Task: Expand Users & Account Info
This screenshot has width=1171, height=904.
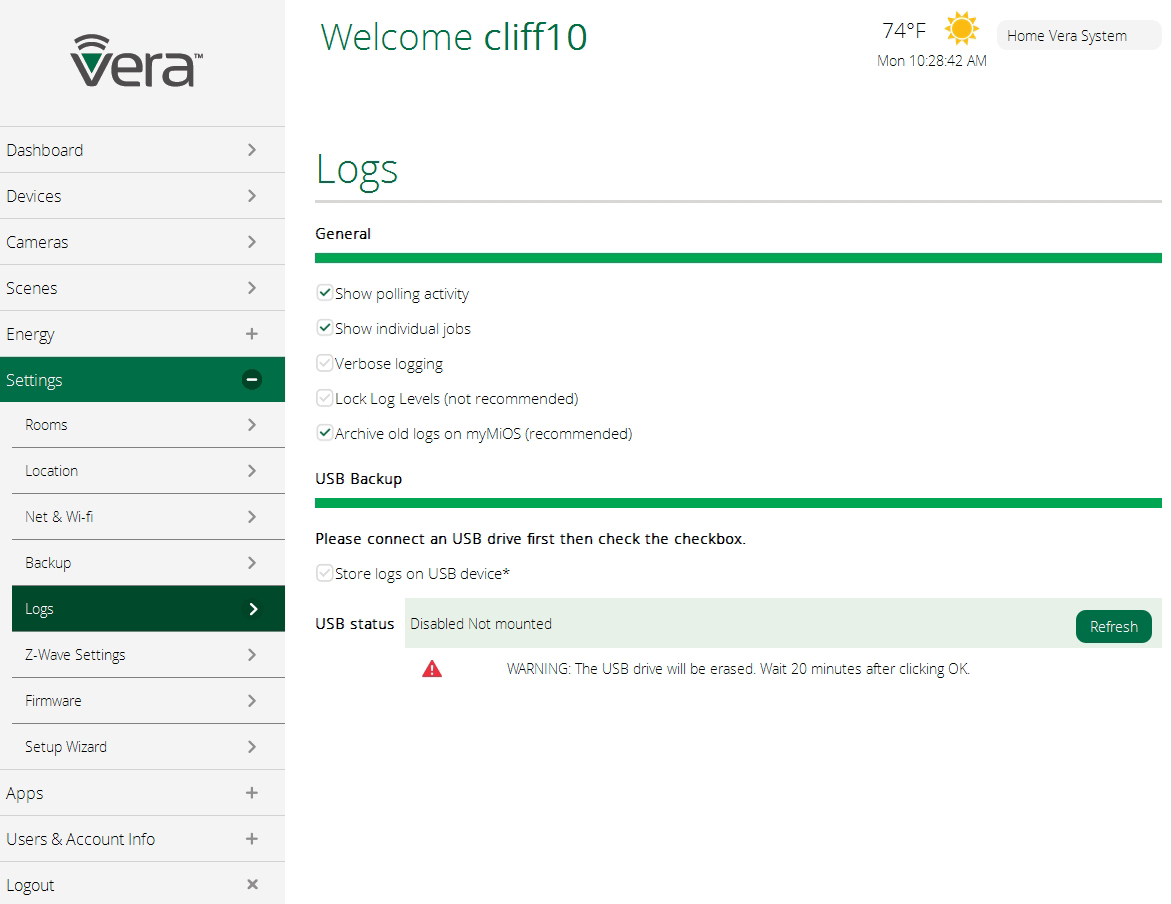Action: (x=142, y=839)
